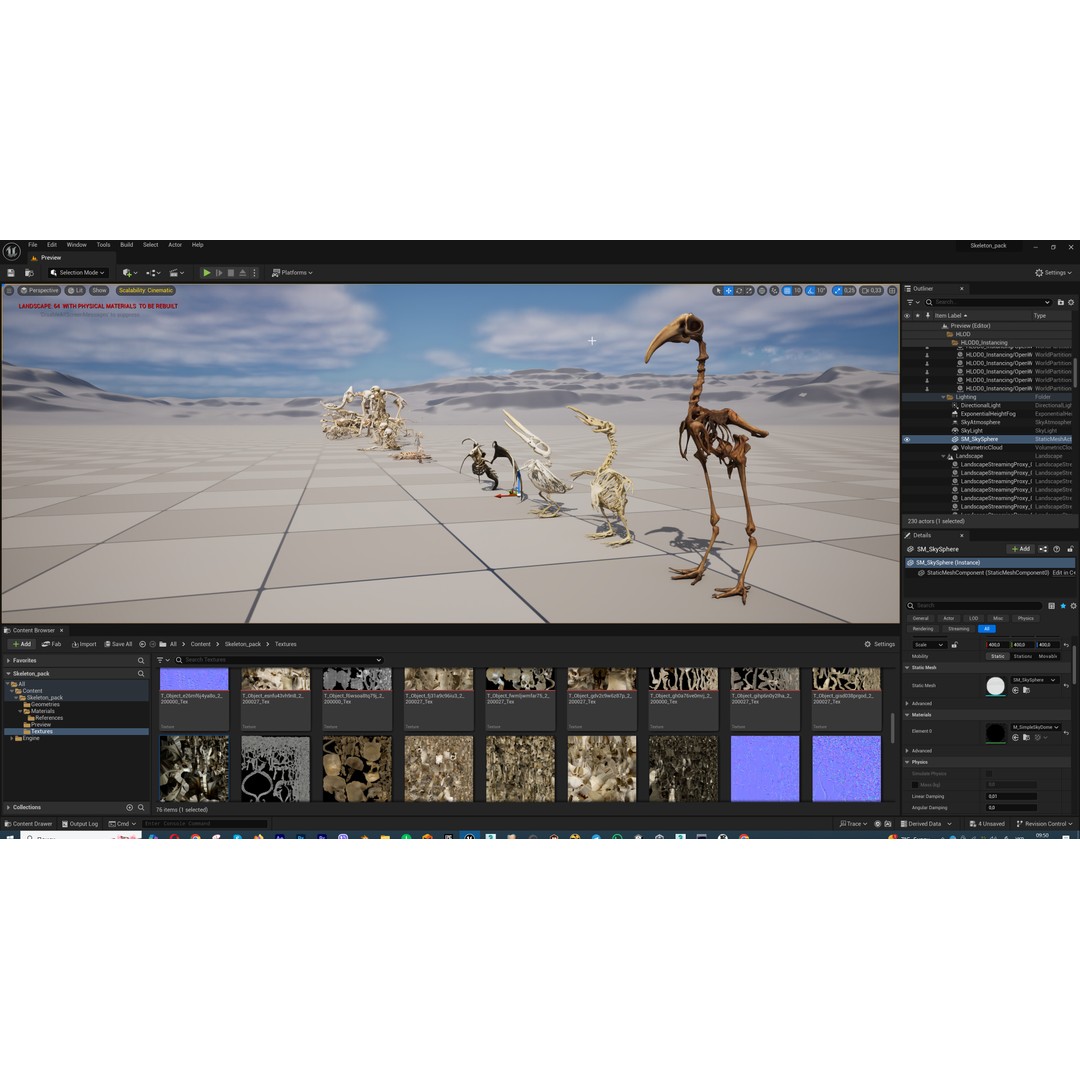Toggle the Scale lock ratio icon
The height and width of the screenshot is (1080, 1080).
coord(955,645)
